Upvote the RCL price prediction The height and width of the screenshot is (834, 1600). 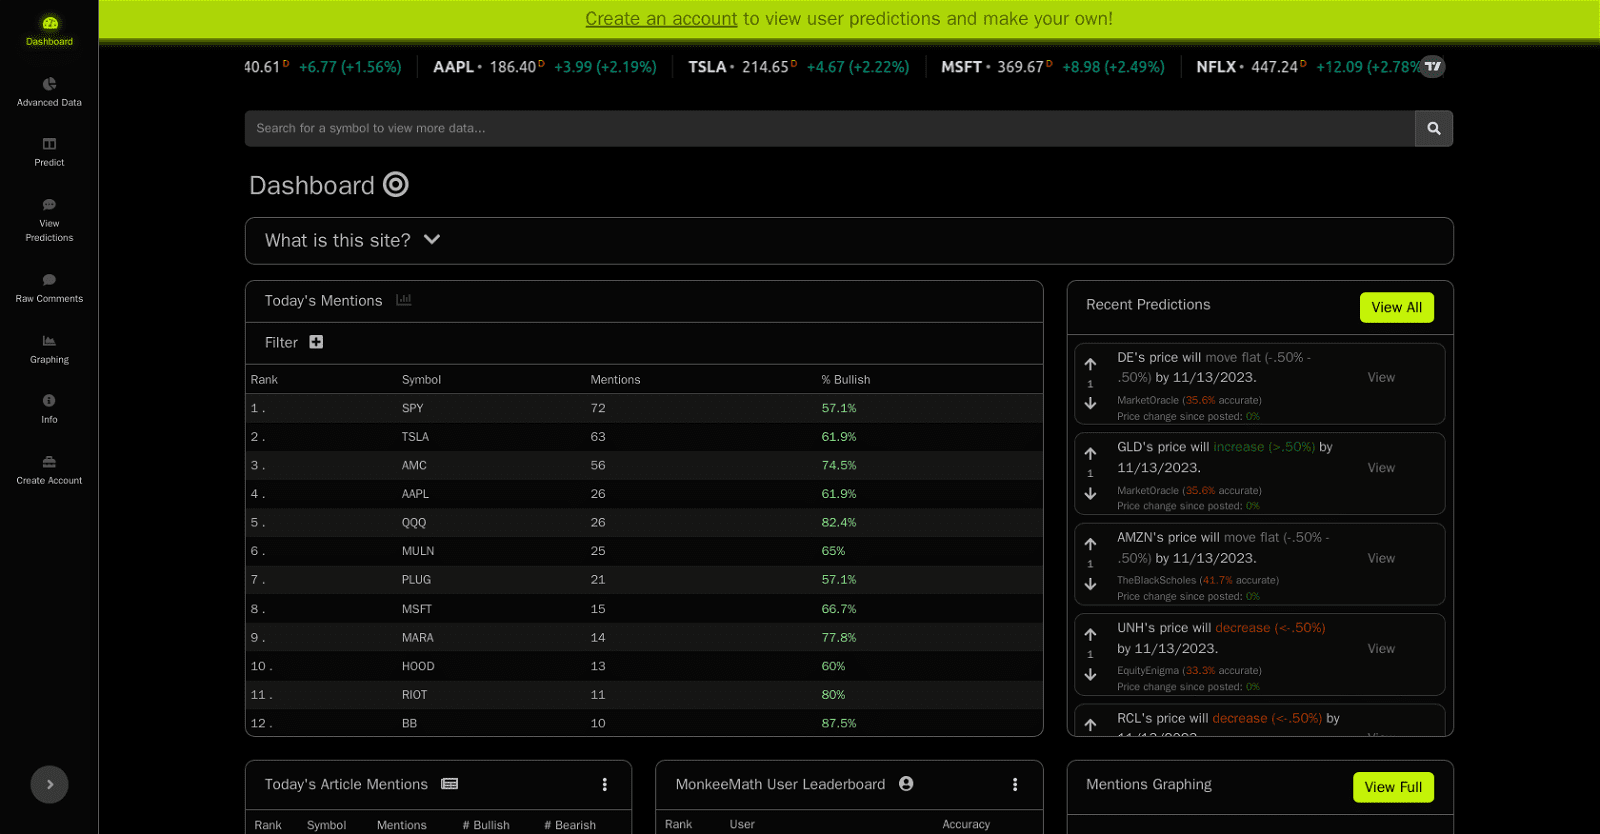click(x=1090, y=725)
